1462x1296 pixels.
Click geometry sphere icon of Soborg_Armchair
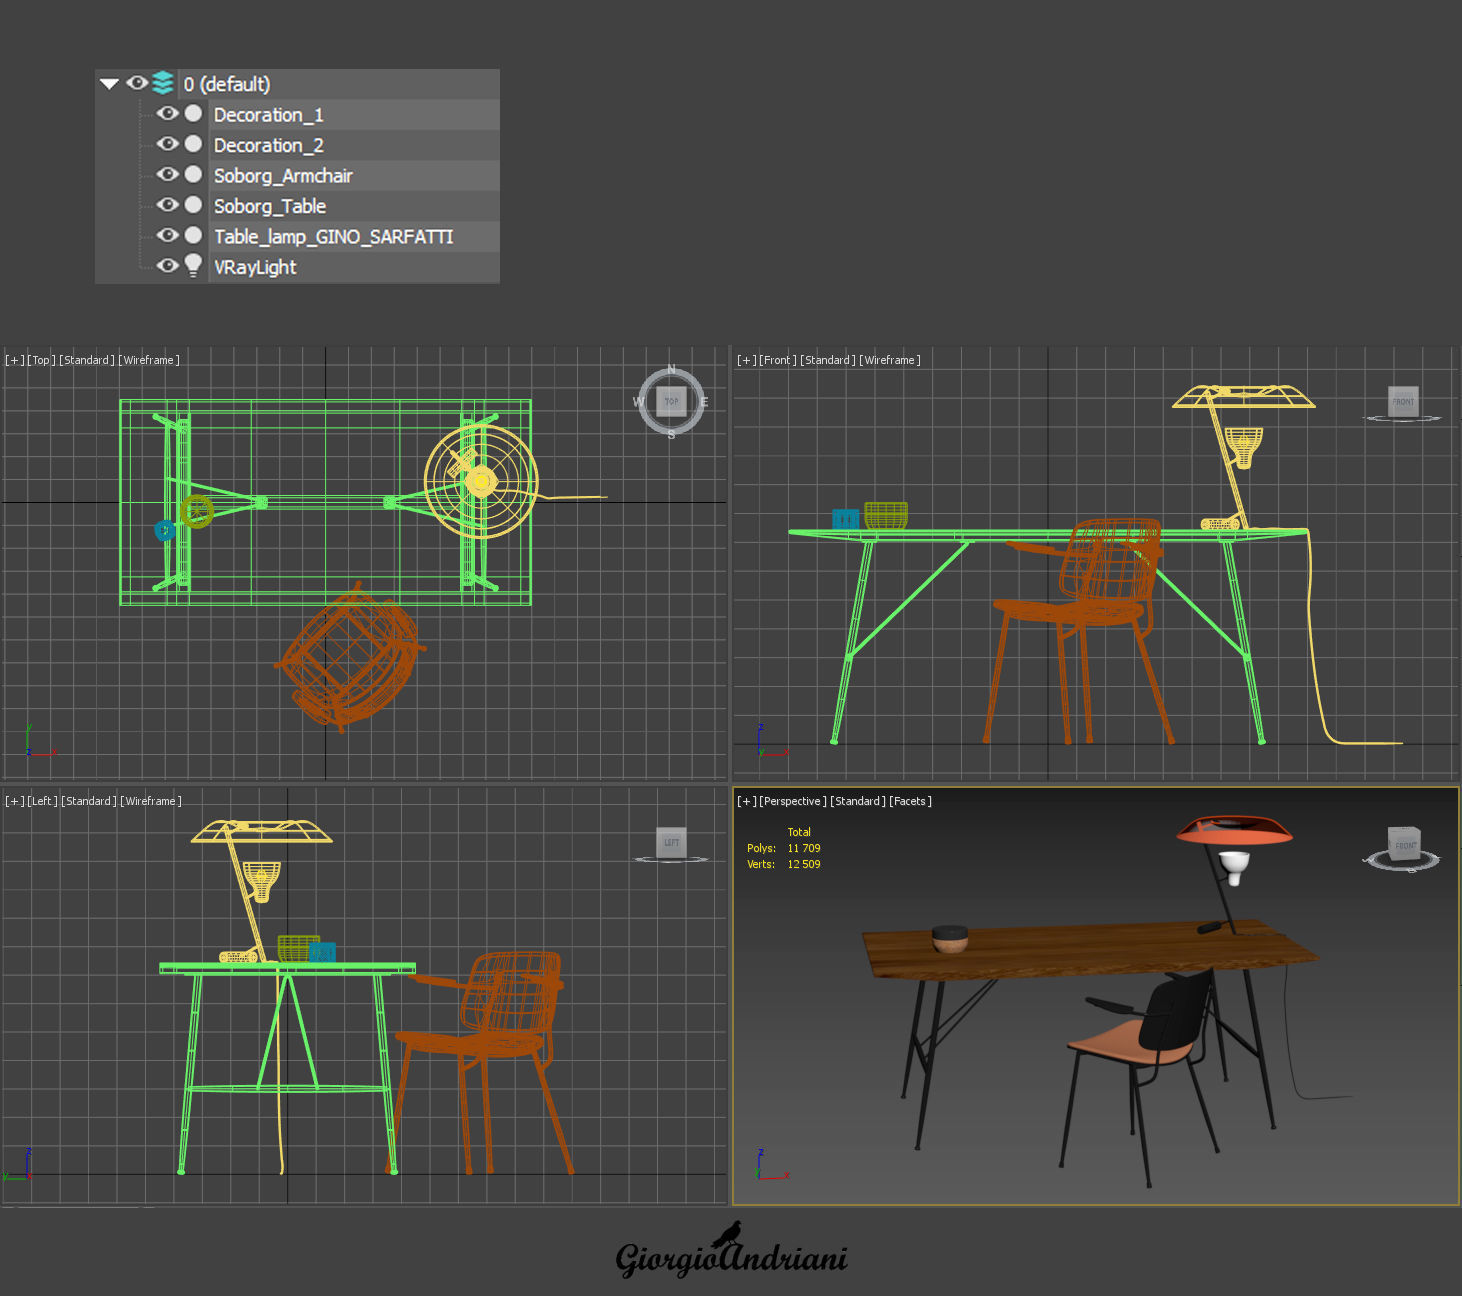[x=194, y=175]
